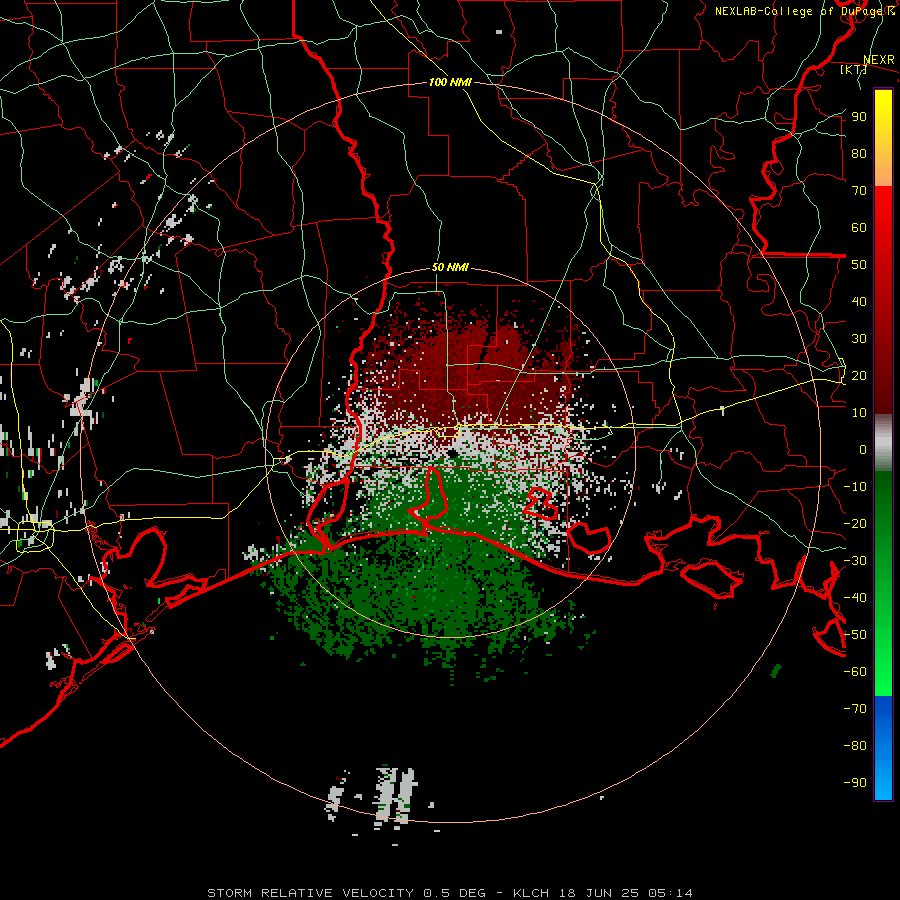Click the '90' label atop the velocity scale
The image size is (900, 900).
(859, 117)
